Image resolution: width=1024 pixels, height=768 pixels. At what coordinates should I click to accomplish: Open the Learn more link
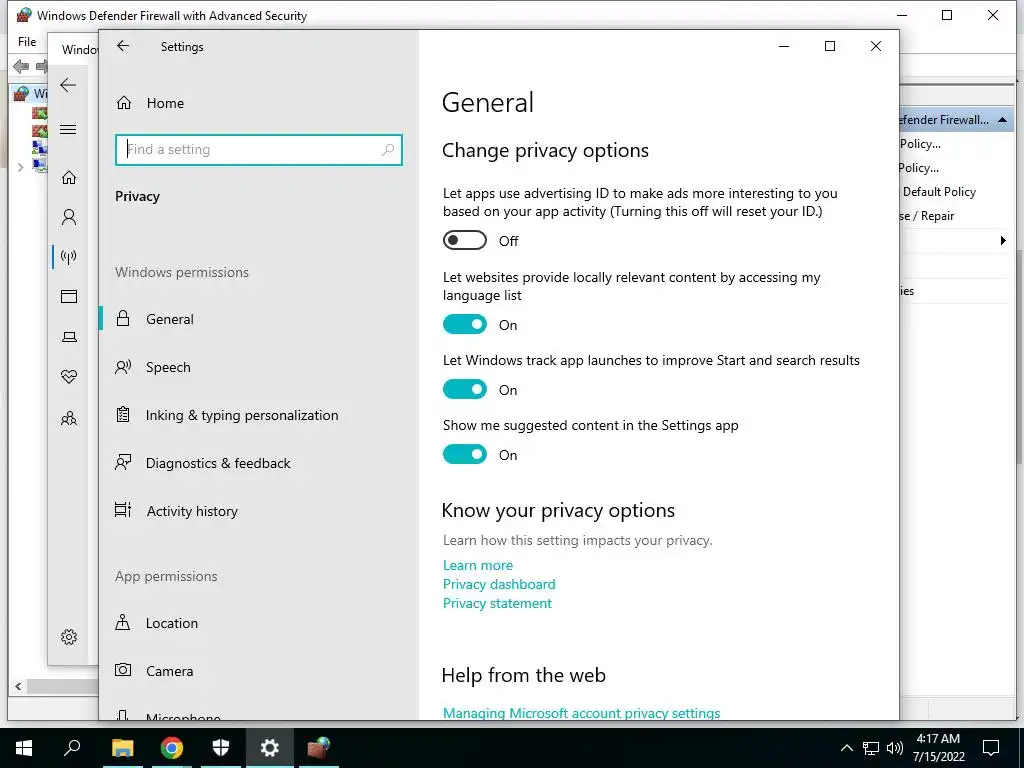coord(477,565)
